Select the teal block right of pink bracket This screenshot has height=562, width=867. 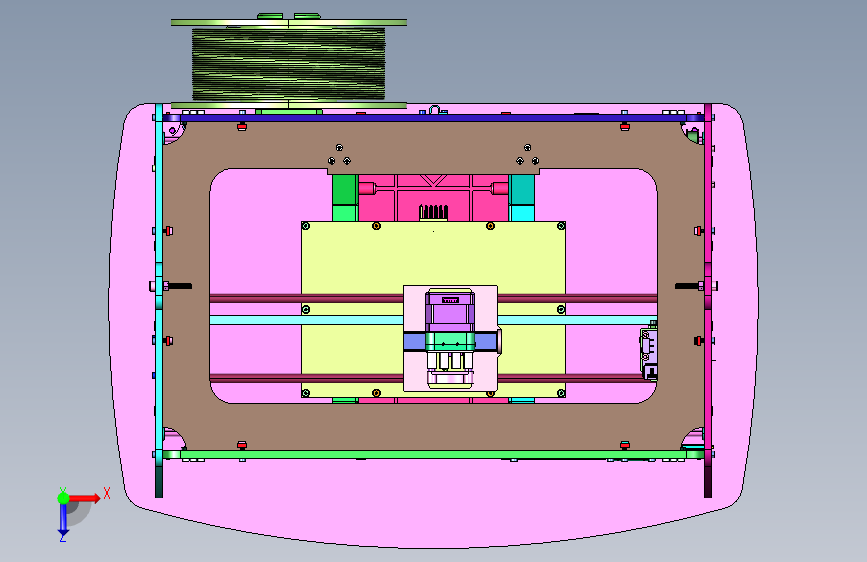coord(522,198)
